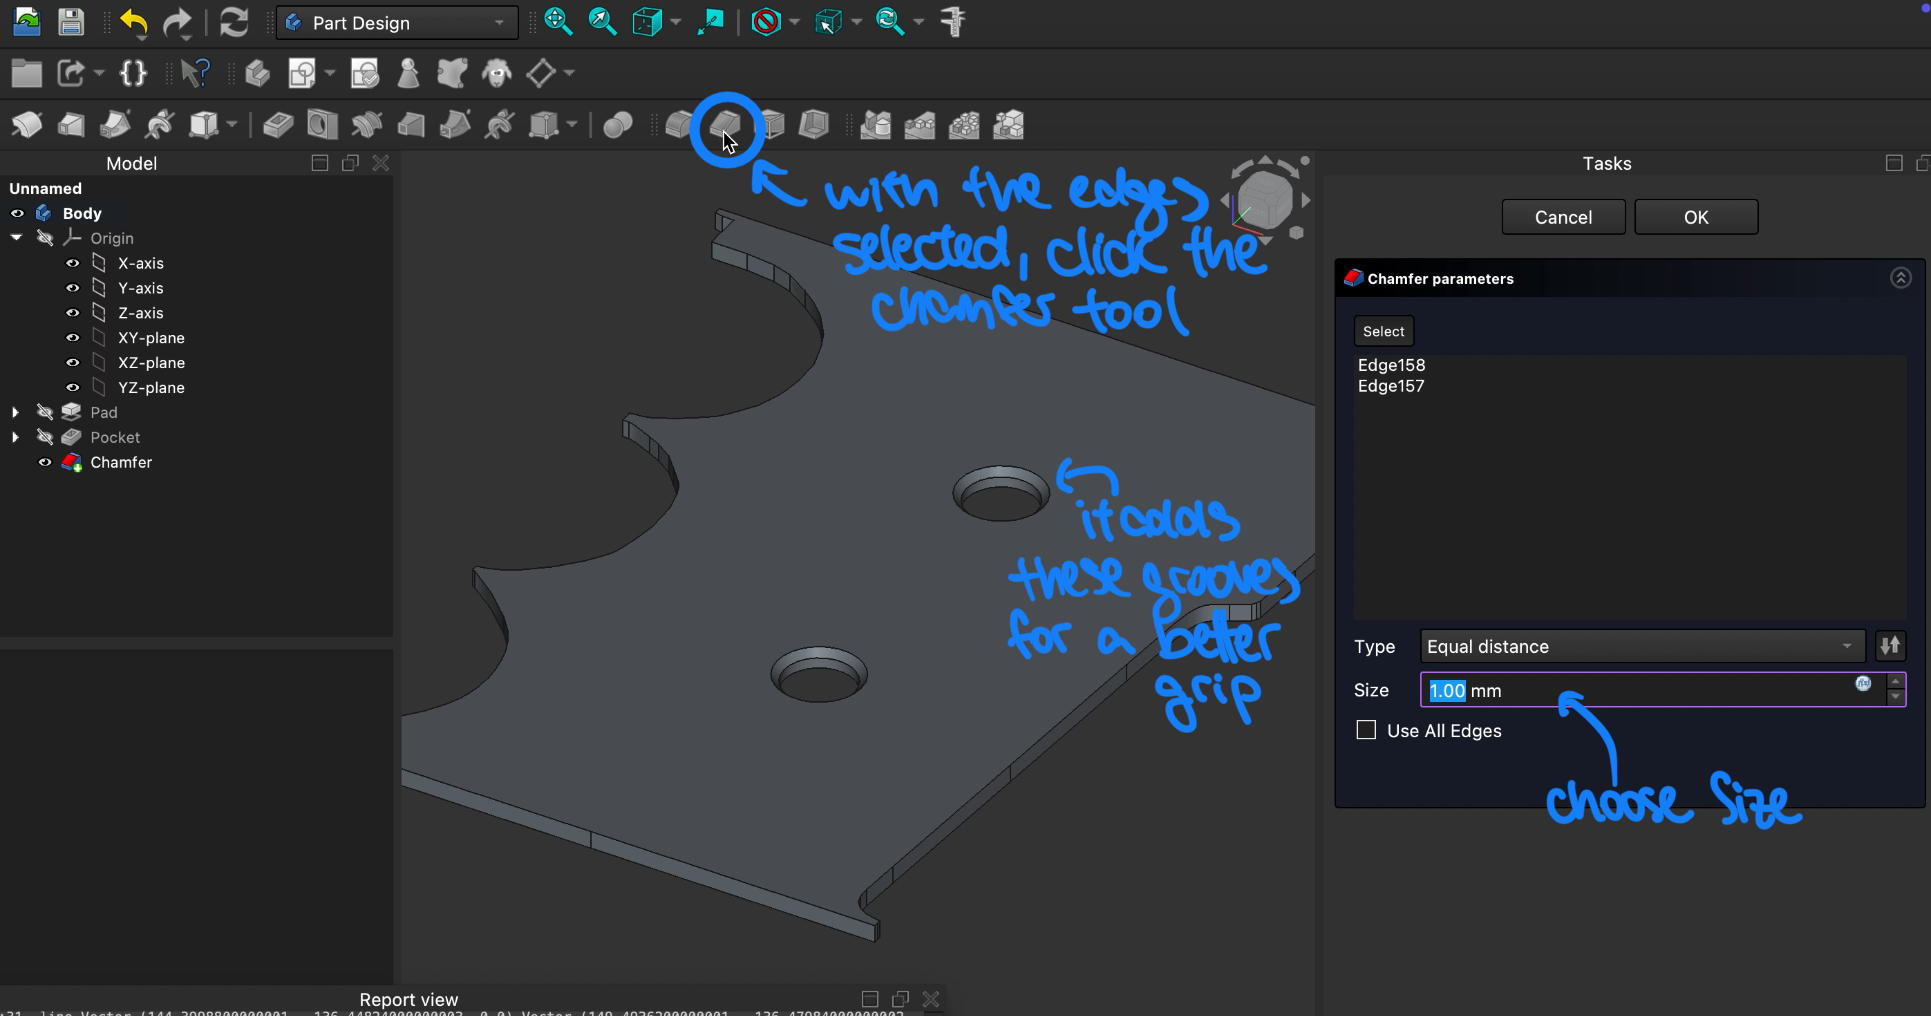Viewport: 1931px width, 1016px height.
Task: Toggle visibility eye of XY-plane
Action: point(73,338)
